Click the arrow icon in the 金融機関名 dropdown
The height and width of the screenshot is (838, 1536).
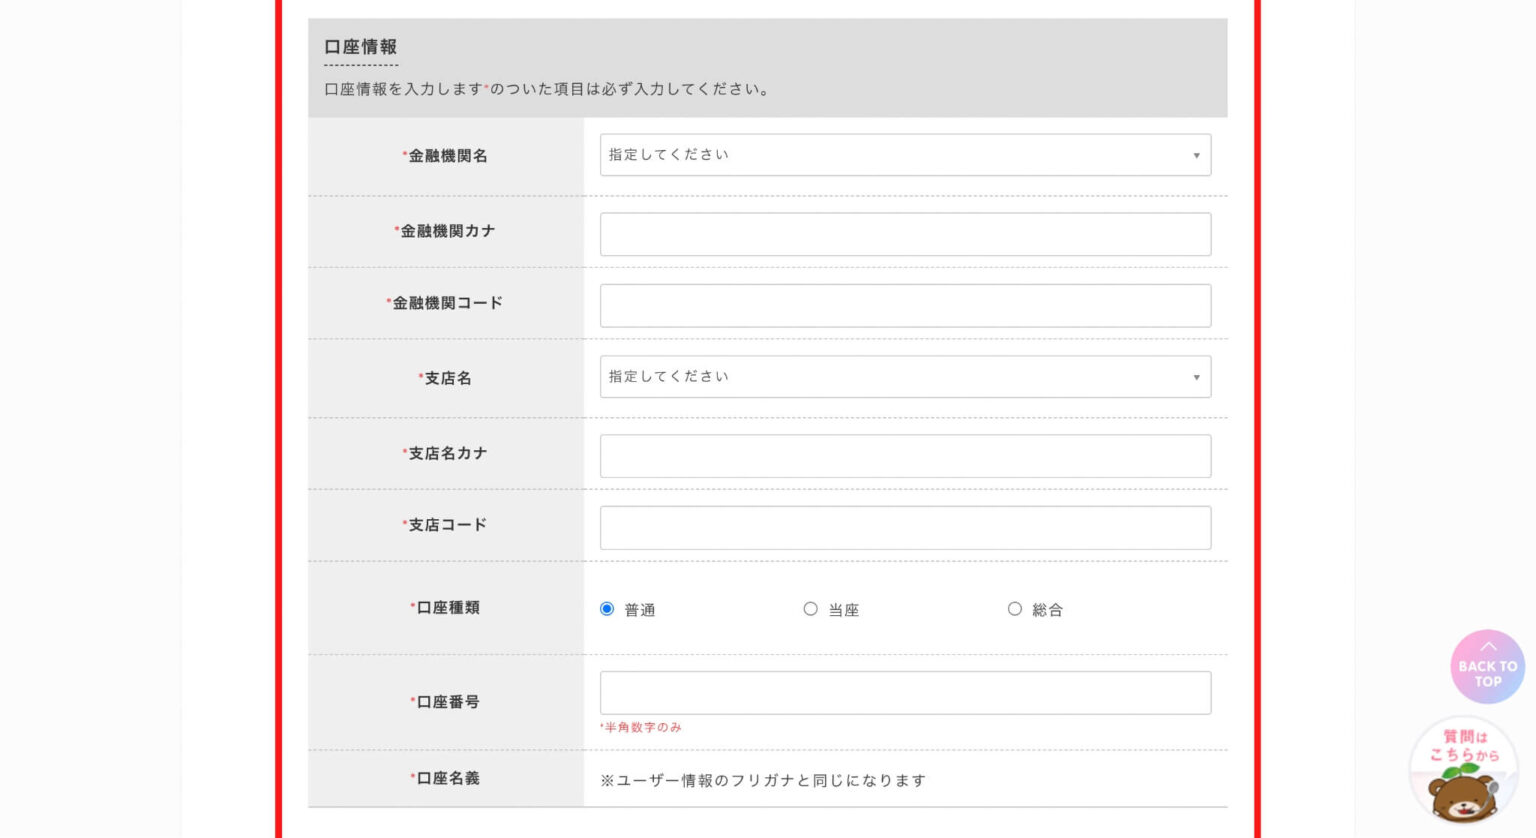click(x=1196, y=156)
